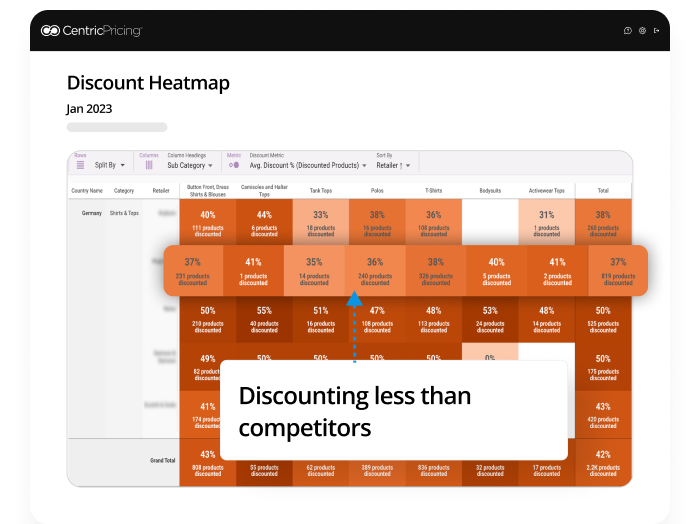This screenshot has width=700, height=524.
Task: Expand the Sub Category column headings dropdown
Action: click(x=190, y=165)
